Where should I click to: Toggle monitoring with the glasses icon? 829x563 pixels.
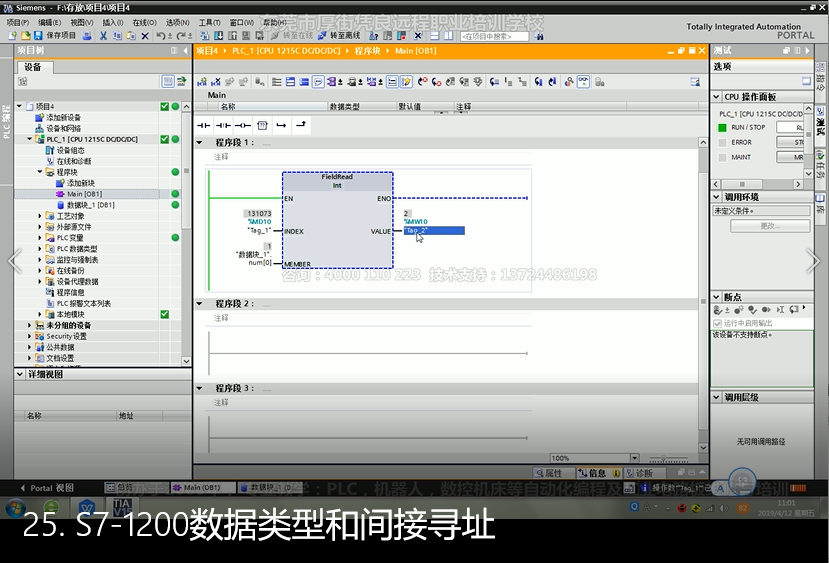point(583,82)
